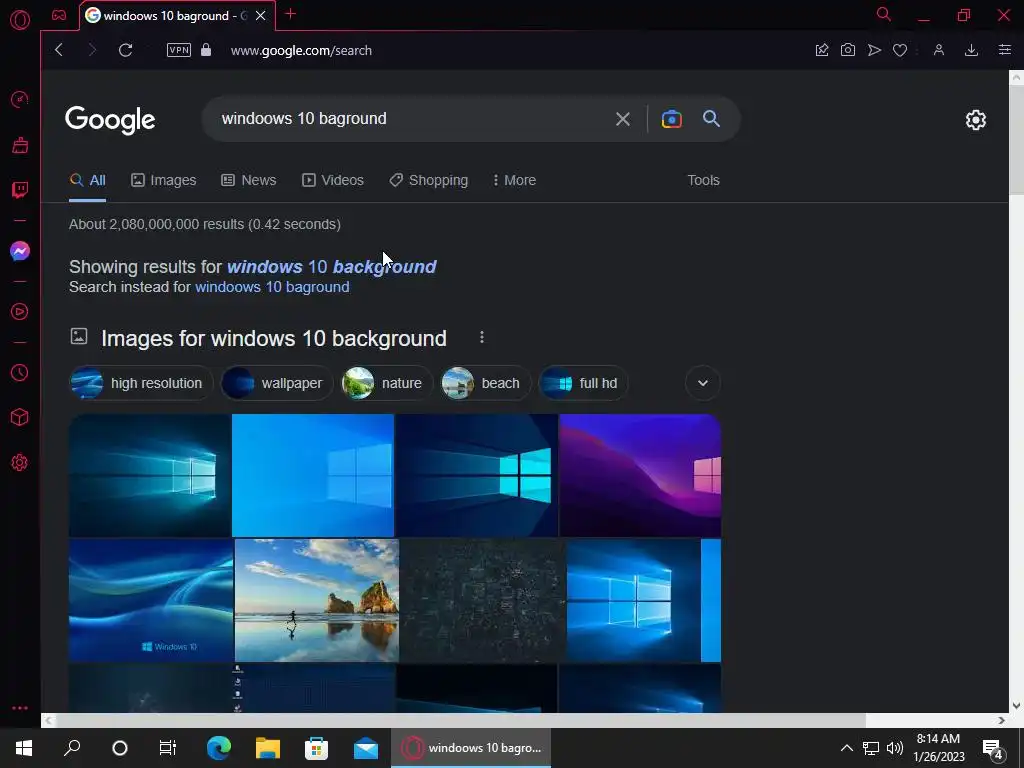1024x768 pixels.
Task: Open tab search magnifier in title bar
Action: point(884,14)
